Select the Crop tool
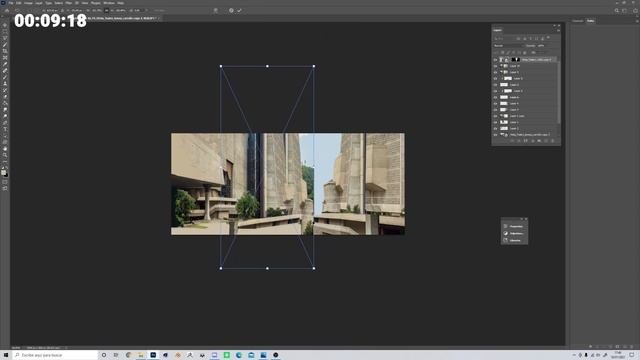Screen dimensions: 640x360 (5, 51)
